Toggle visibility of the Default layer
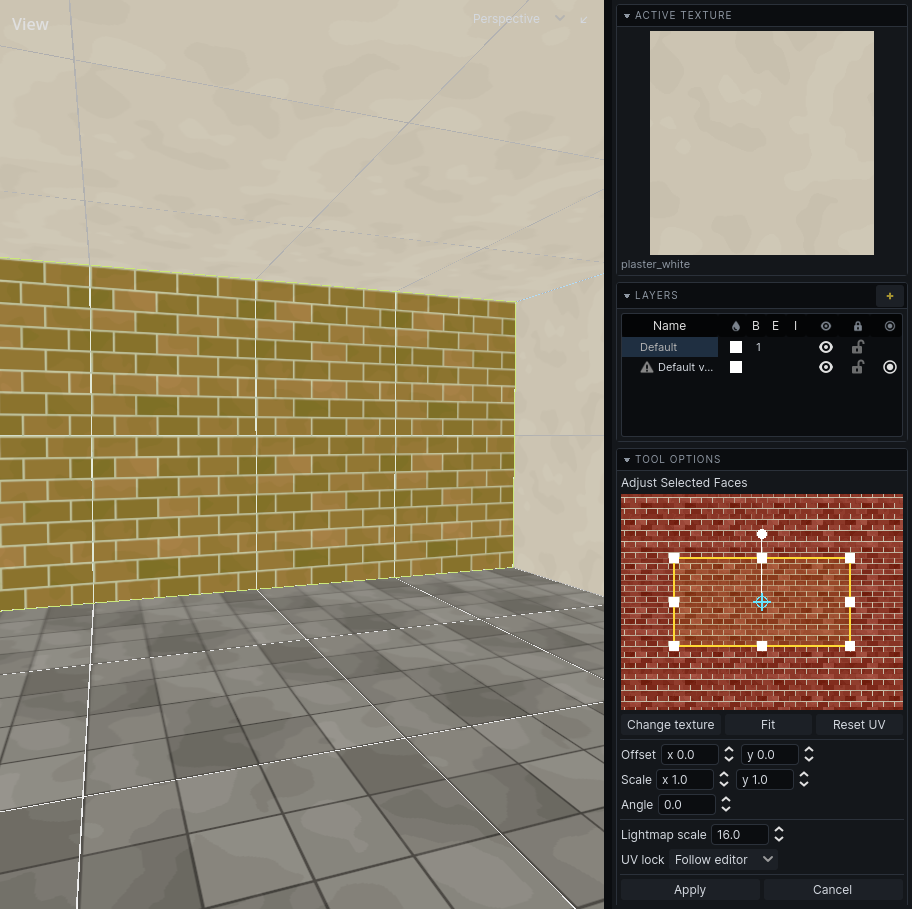912x909 pixels. pos(825,347)
